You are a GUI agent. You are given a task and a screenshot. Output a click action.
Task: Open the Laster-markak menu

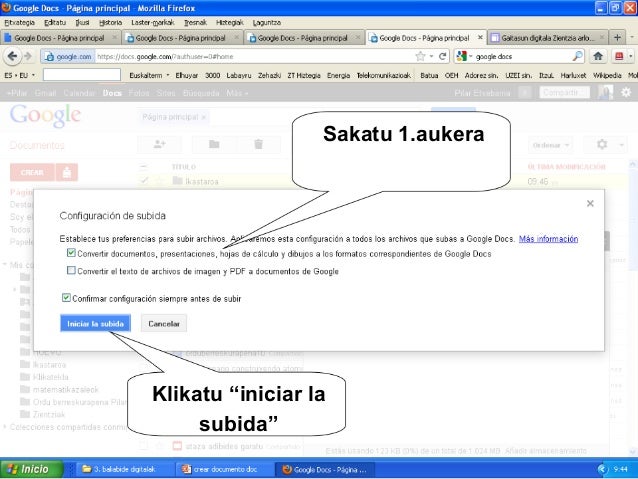pos(153,22)
